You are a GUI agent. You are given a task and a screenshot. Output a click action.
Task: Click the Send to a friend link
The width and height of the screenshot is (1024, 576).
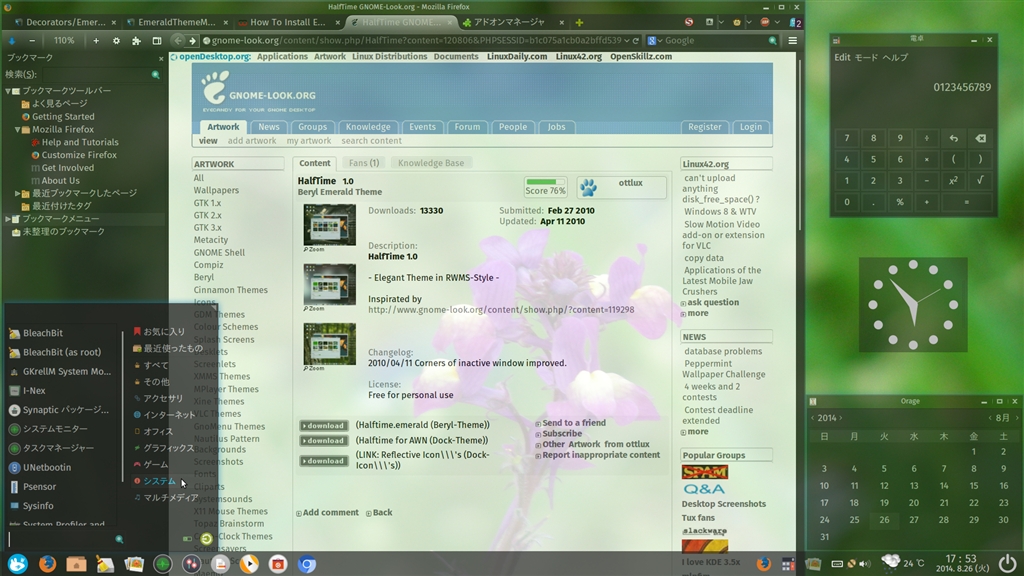[x=573, y=423]
